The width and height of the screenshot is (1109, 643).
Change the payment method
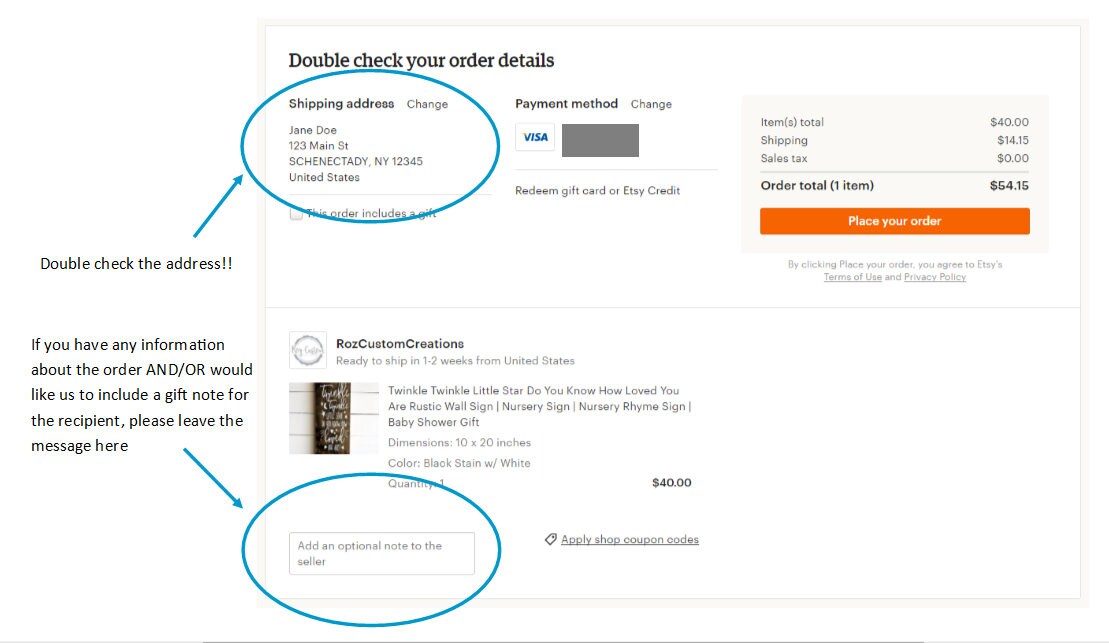click(x=651, y=104)
